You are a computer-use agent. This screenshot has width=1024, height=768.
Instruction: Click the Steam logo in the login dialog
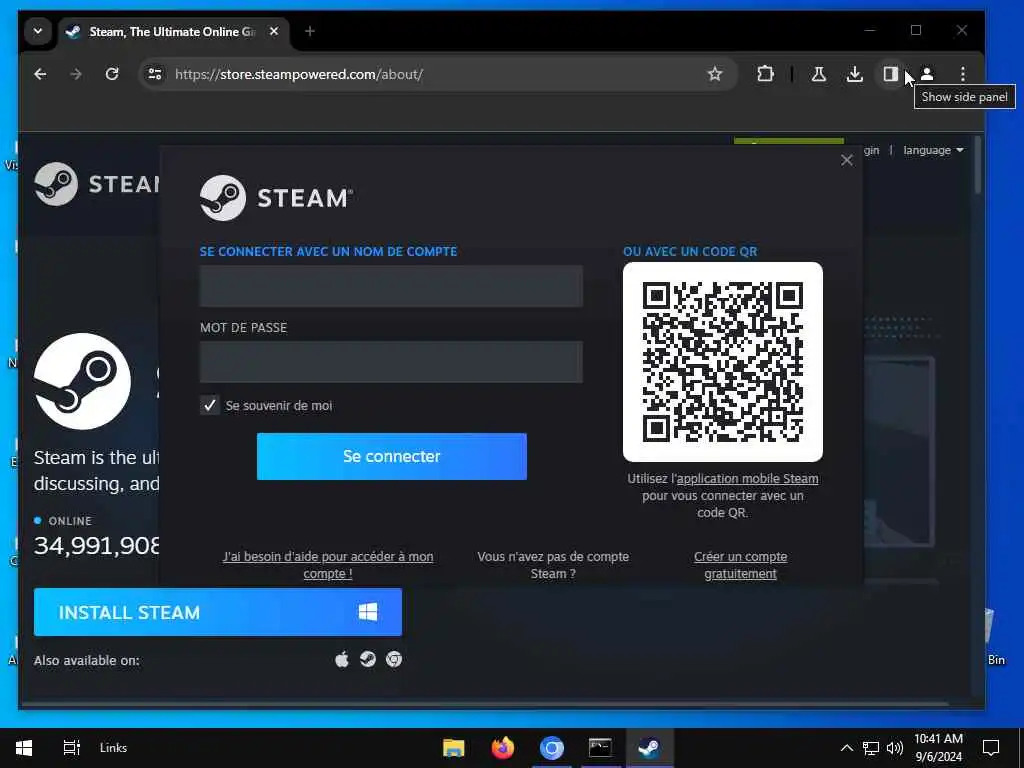click(276, 198)
